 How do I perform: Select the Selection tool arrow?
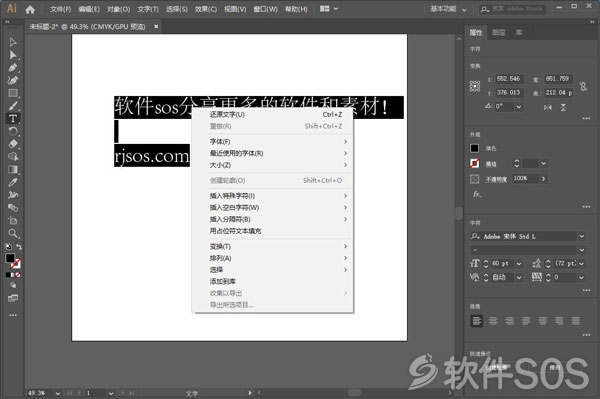click(13, 42)
